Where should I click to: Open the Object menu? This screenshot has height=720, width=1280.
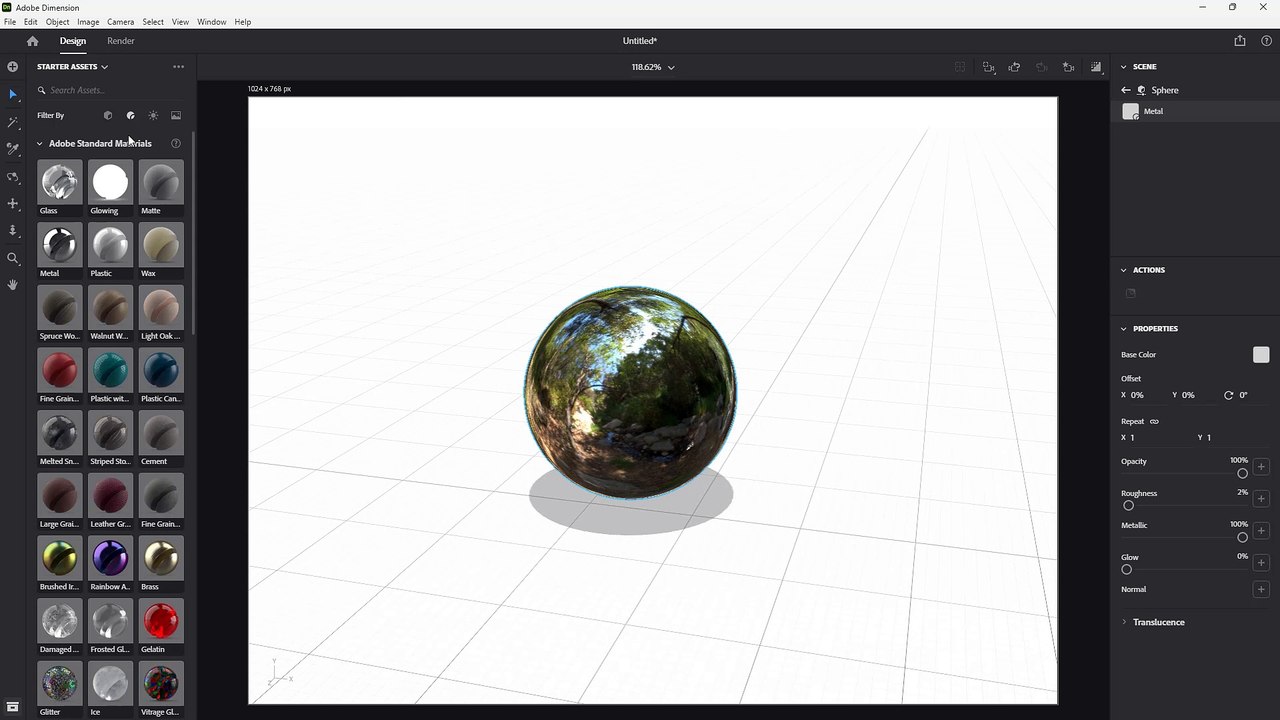(x=58, y=22)
